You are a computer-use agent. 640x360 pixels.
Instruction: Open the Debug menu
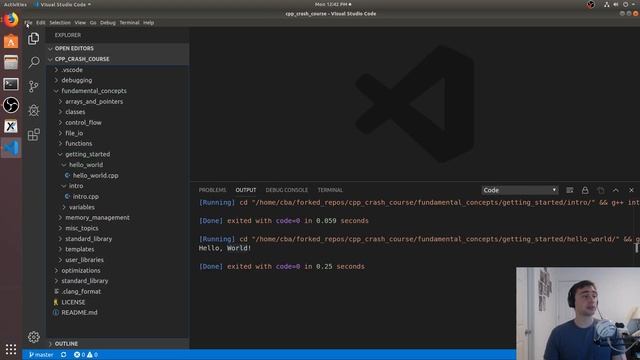[x=108, y=23]
